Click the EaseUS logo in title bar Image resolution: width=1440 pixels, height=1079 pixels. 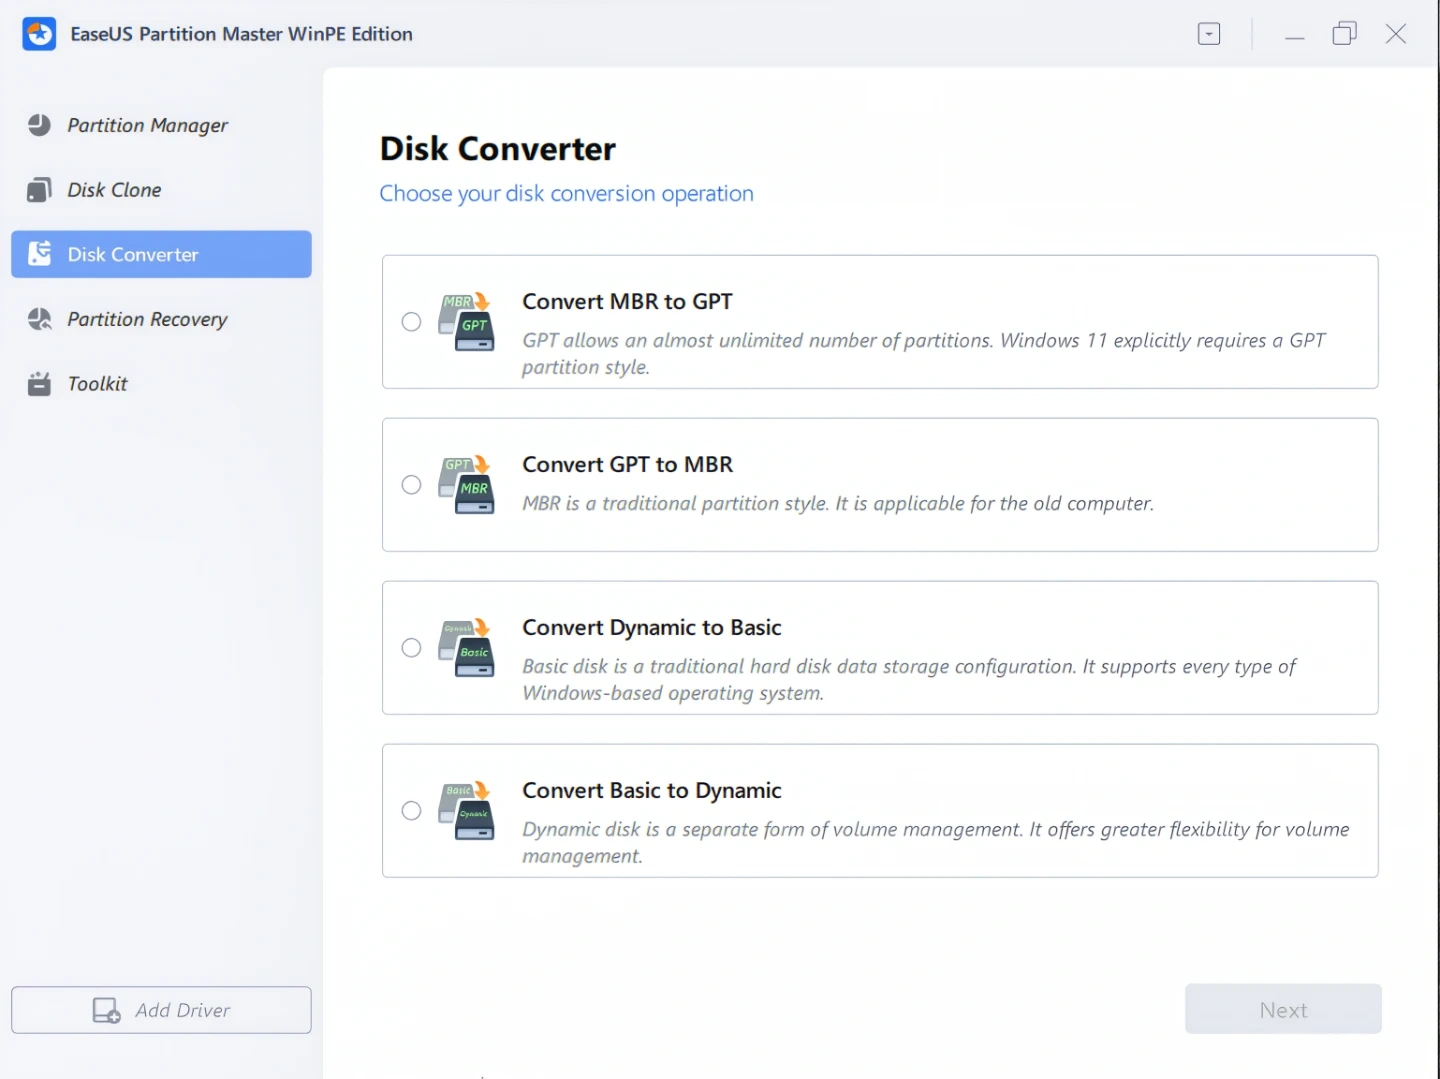(x=39, y=34)
